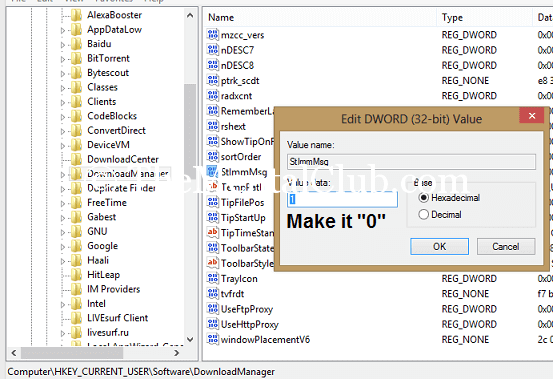
Task: Select the TrayIcon value icon
Action: (213, 278)
